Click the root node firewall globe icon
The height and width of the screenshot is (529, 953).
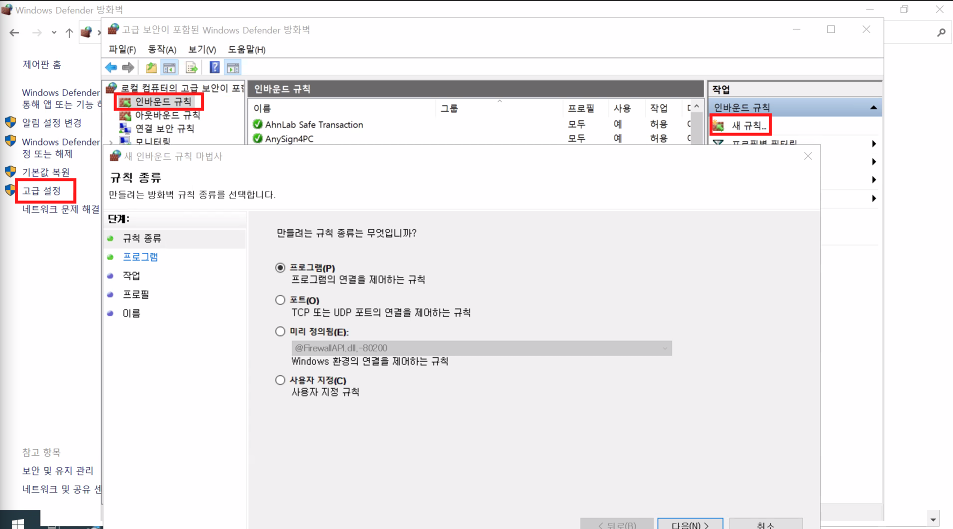(x=112, y=88)
